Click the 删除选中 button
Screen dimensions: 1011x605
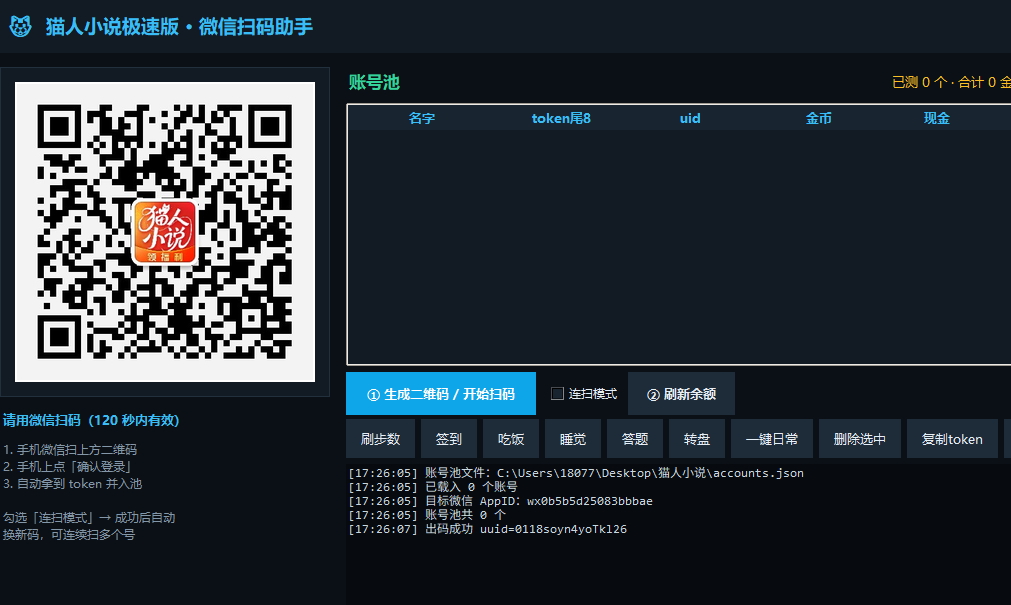[x=859, y=439]
